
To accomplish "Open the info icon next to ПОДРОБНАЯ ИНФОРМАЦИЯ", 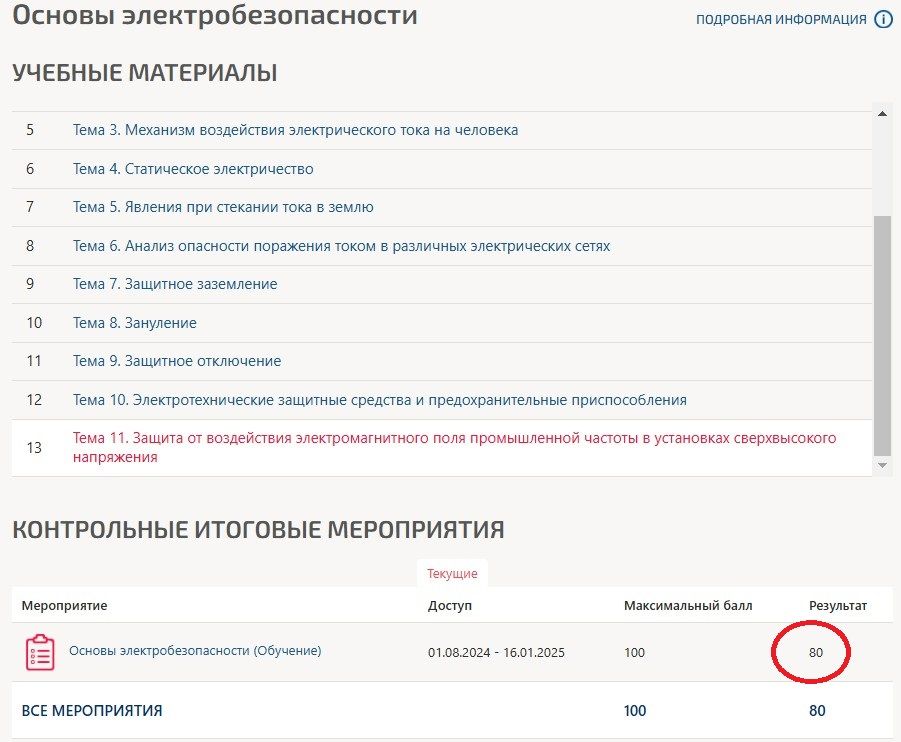I will click(883, 20).
